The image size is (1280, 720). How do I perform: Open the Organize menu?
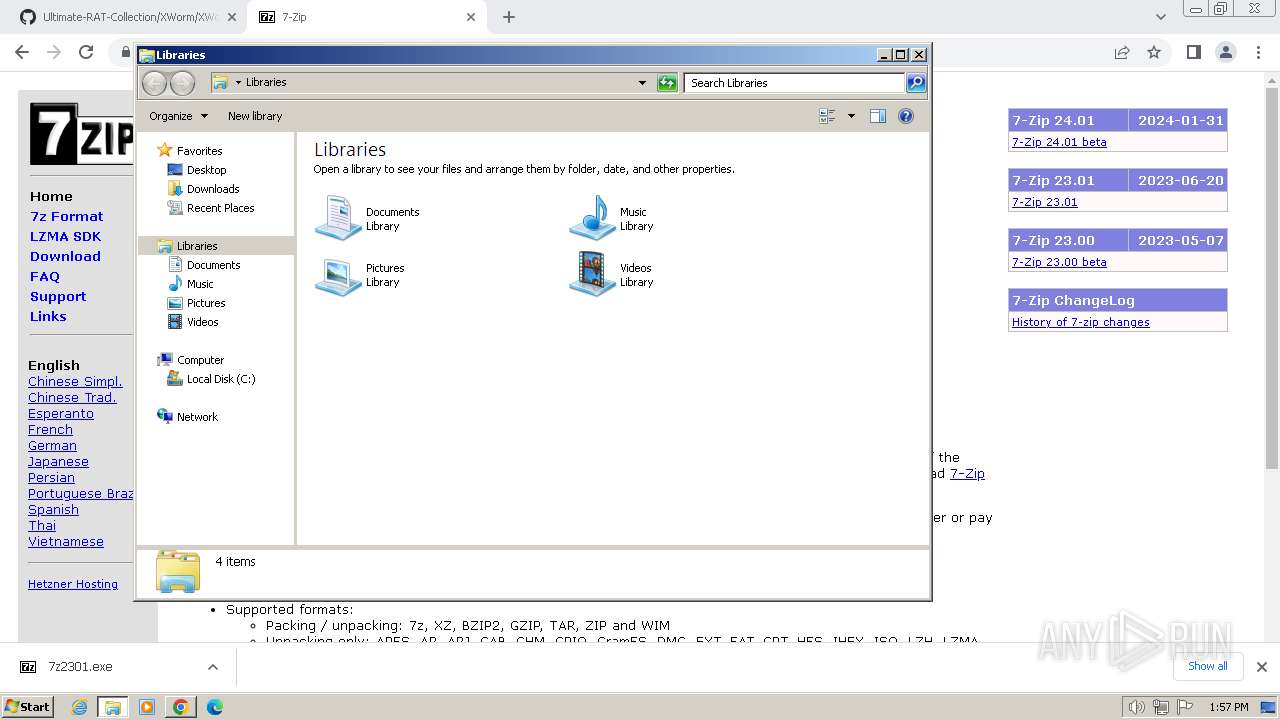pyautogui.click(x=178, y=116)
